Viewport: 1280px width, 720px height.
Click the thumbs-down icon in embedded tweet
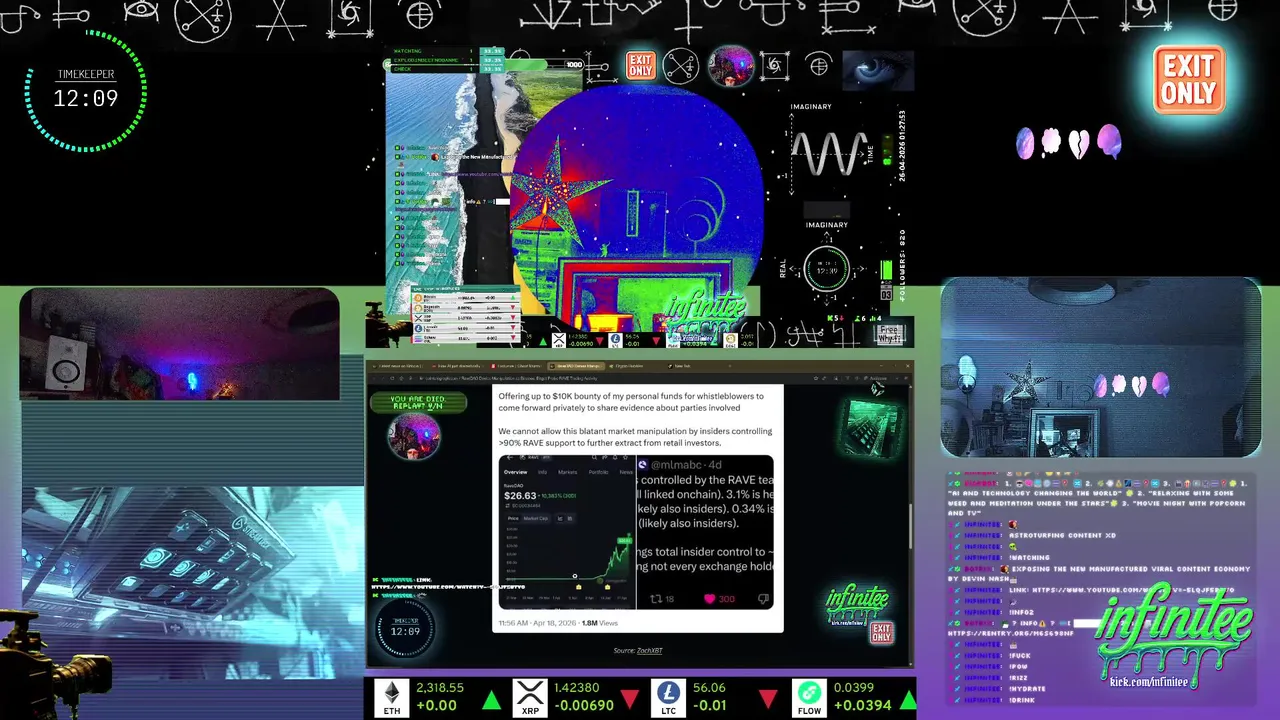(763, 599)
